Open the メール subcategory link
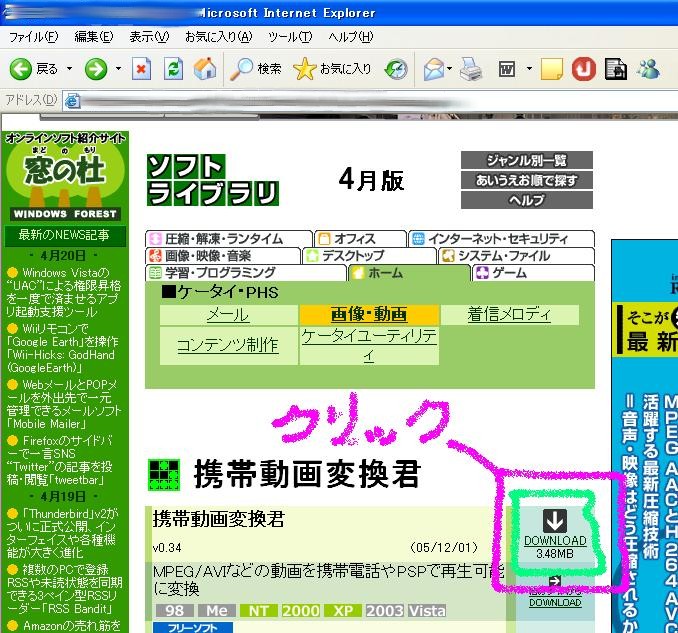Screen dimensions: 678x633 point(228,315)
